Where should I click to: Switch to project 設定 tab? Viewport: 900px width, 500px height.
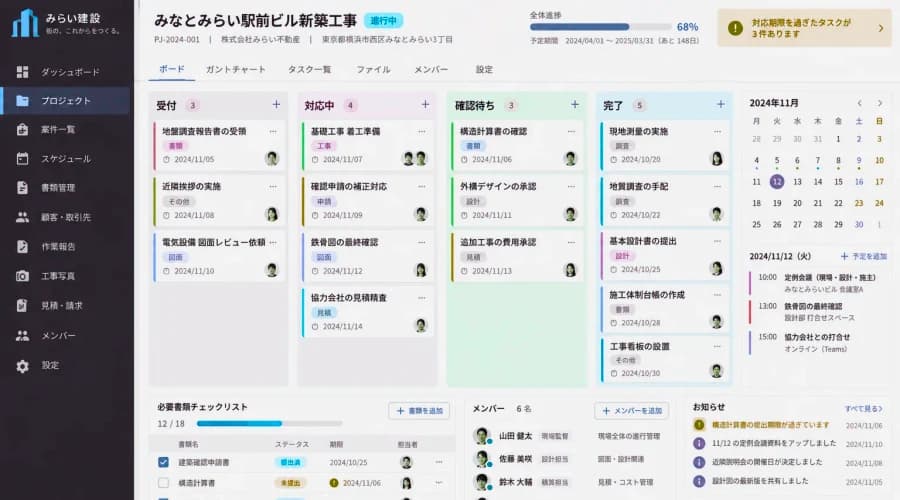tap(484, 69)
